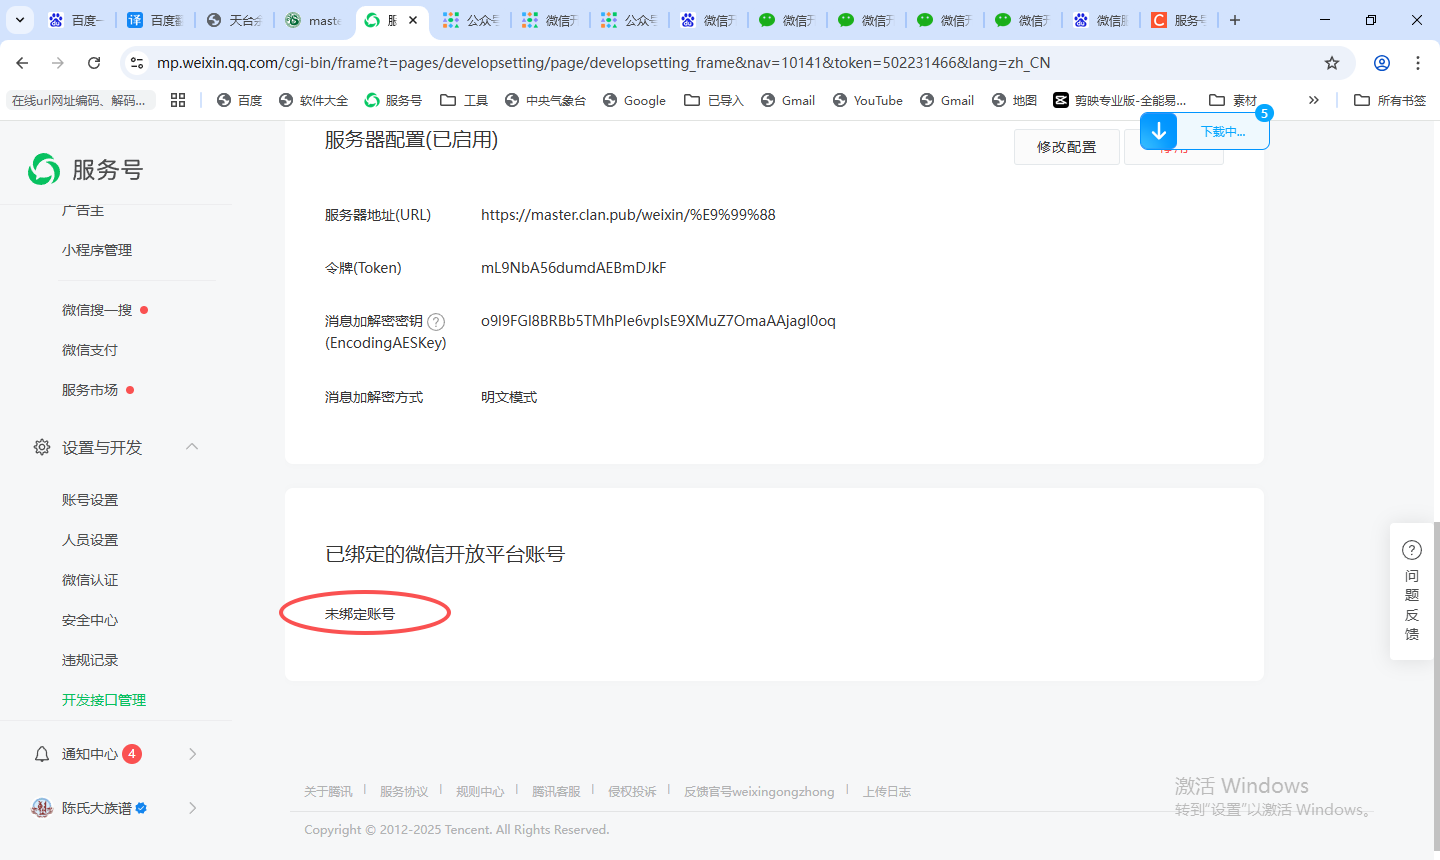Open the 腾讯客服 footer link

pyautogui.click(x=556, y=791)
